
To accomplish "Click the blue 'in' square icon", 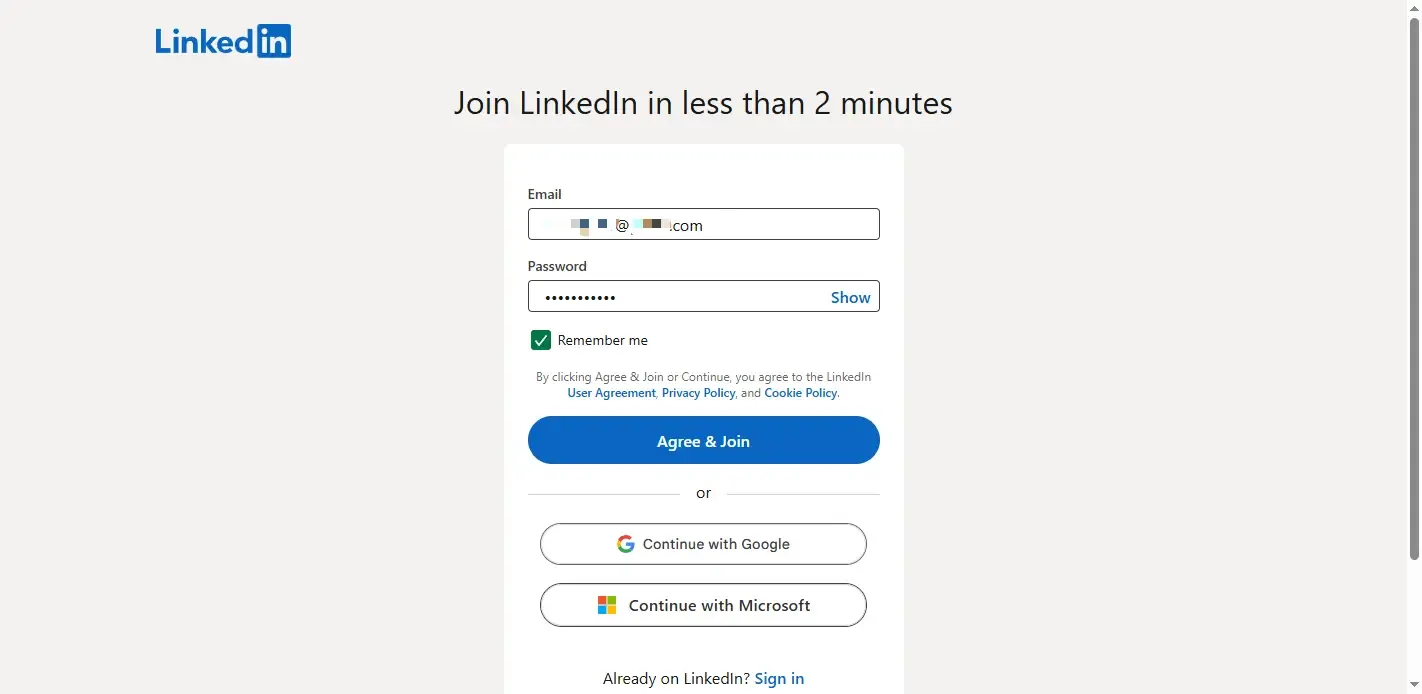I will click(x=276, y=41).
